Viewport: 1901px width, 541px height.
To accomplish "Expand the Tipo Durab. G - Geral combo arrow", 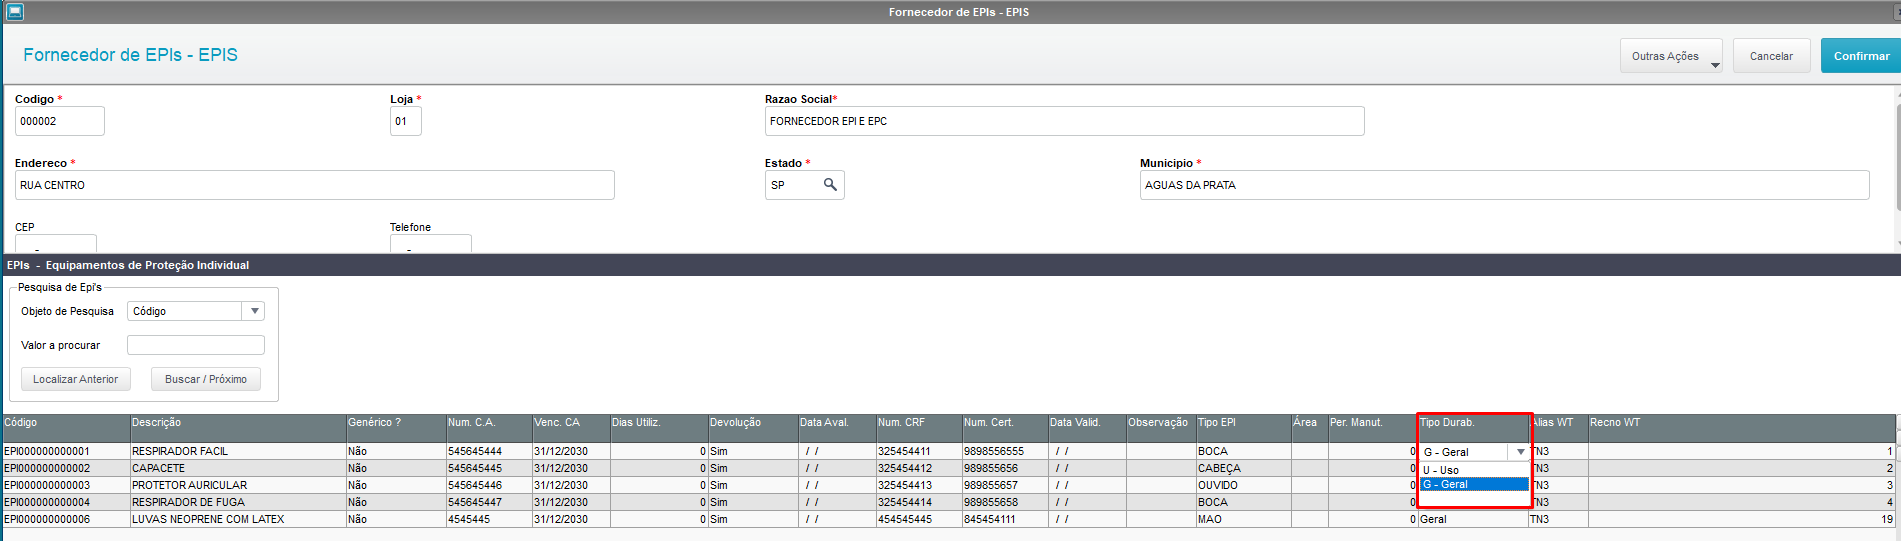I will (1520, 452).
